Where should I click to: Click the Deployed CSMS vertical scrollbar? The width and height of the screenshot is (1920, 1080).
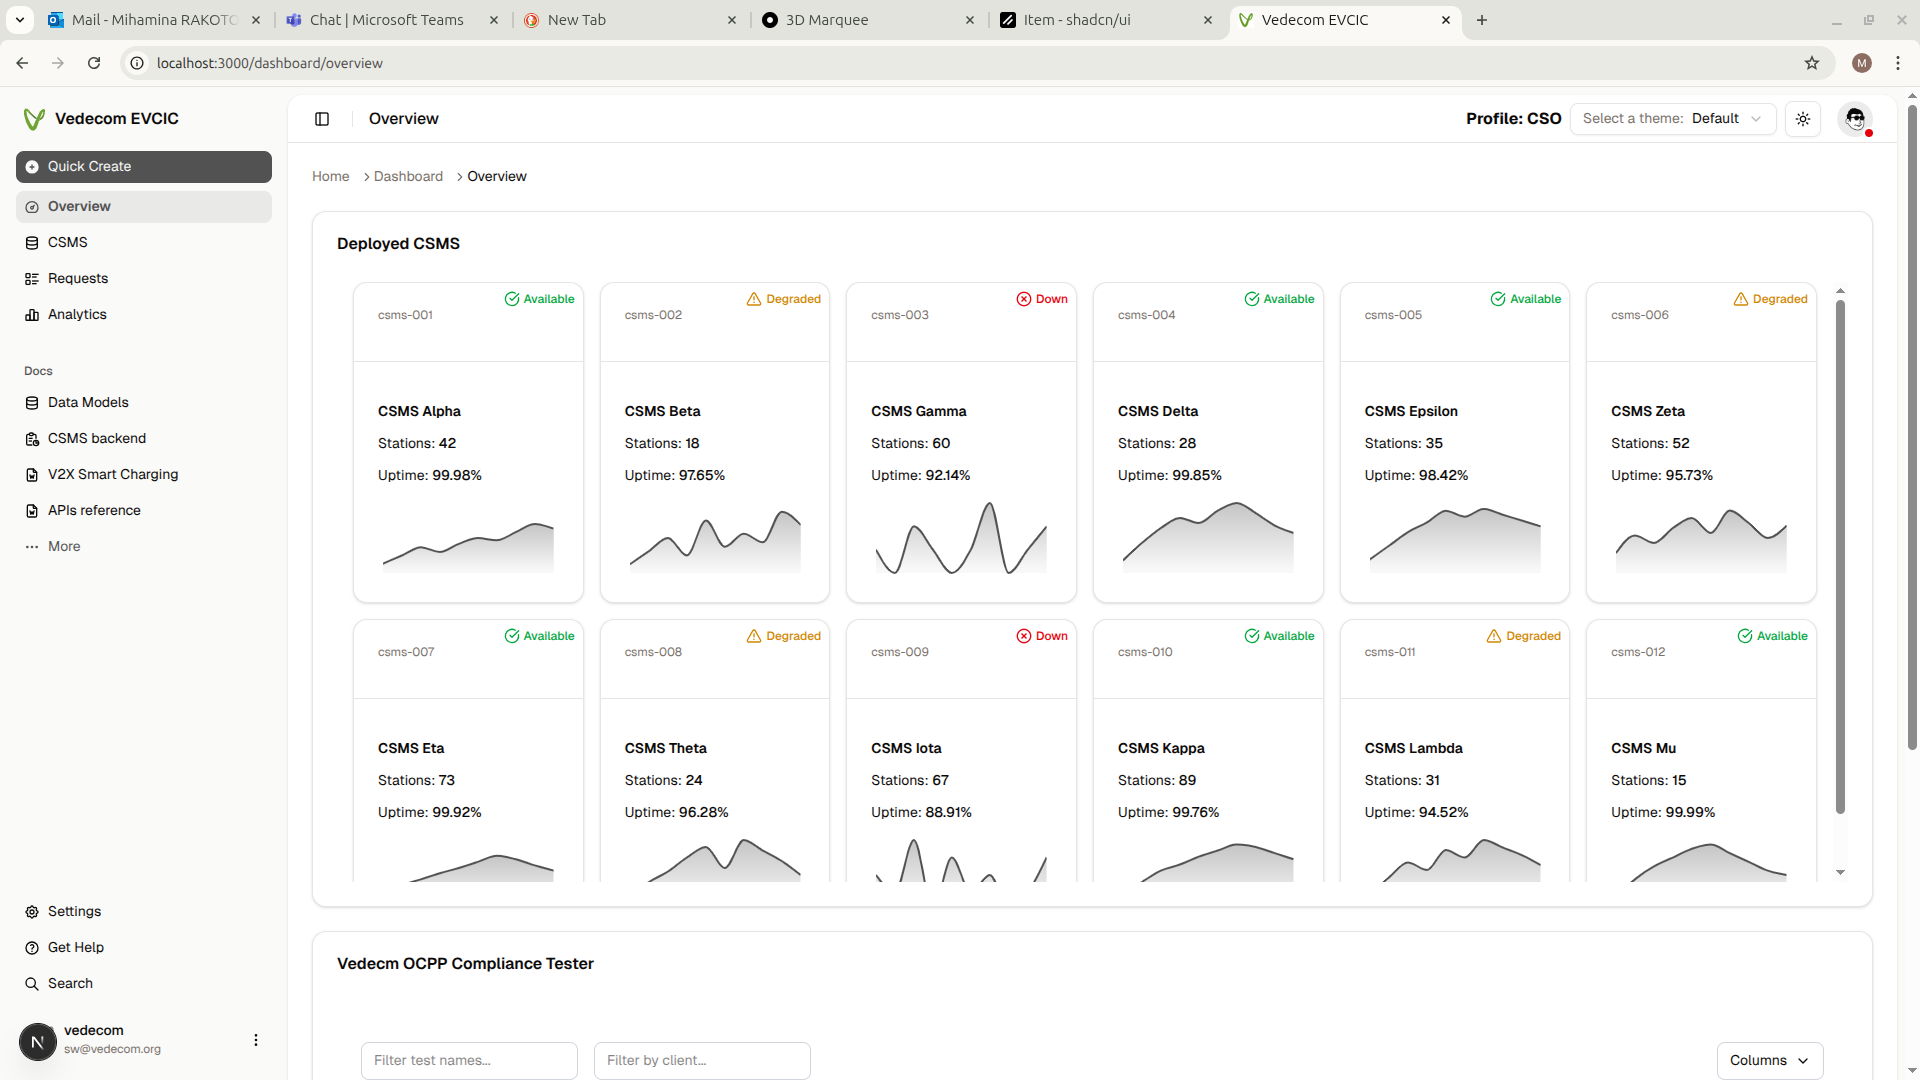pyautogui.click(x=1840, y=557)
